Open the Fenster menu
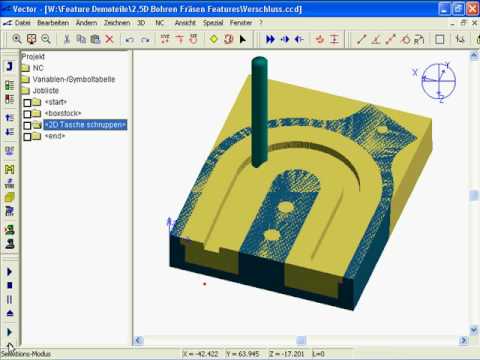The height and width of the screenshot is (360, 480). [x=241, y=23]
